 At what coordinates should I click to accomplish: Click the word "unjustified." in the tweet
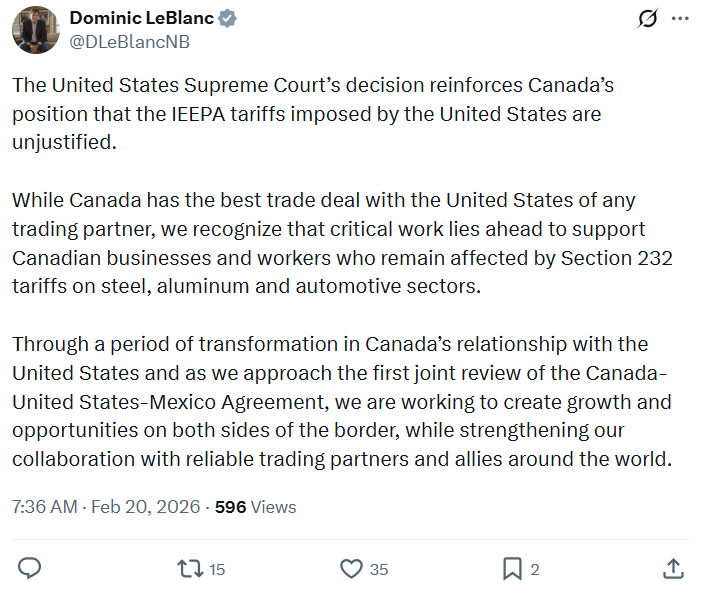point(65,142)
